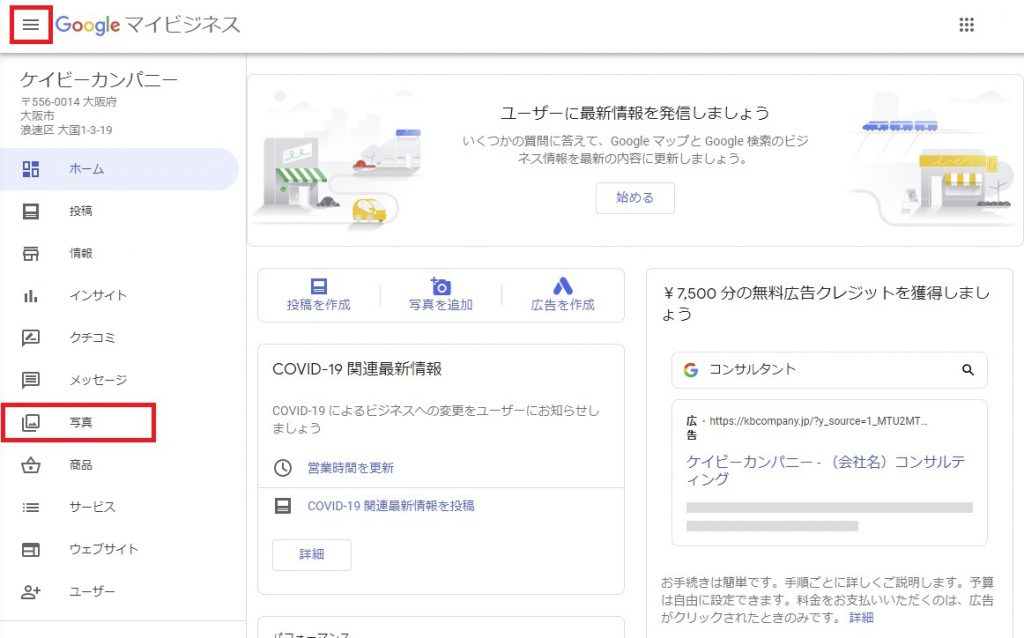The height and width of the screenshot is (638, 1024).
Task: Click the 広告を作成 label
Action: point(563,305)
